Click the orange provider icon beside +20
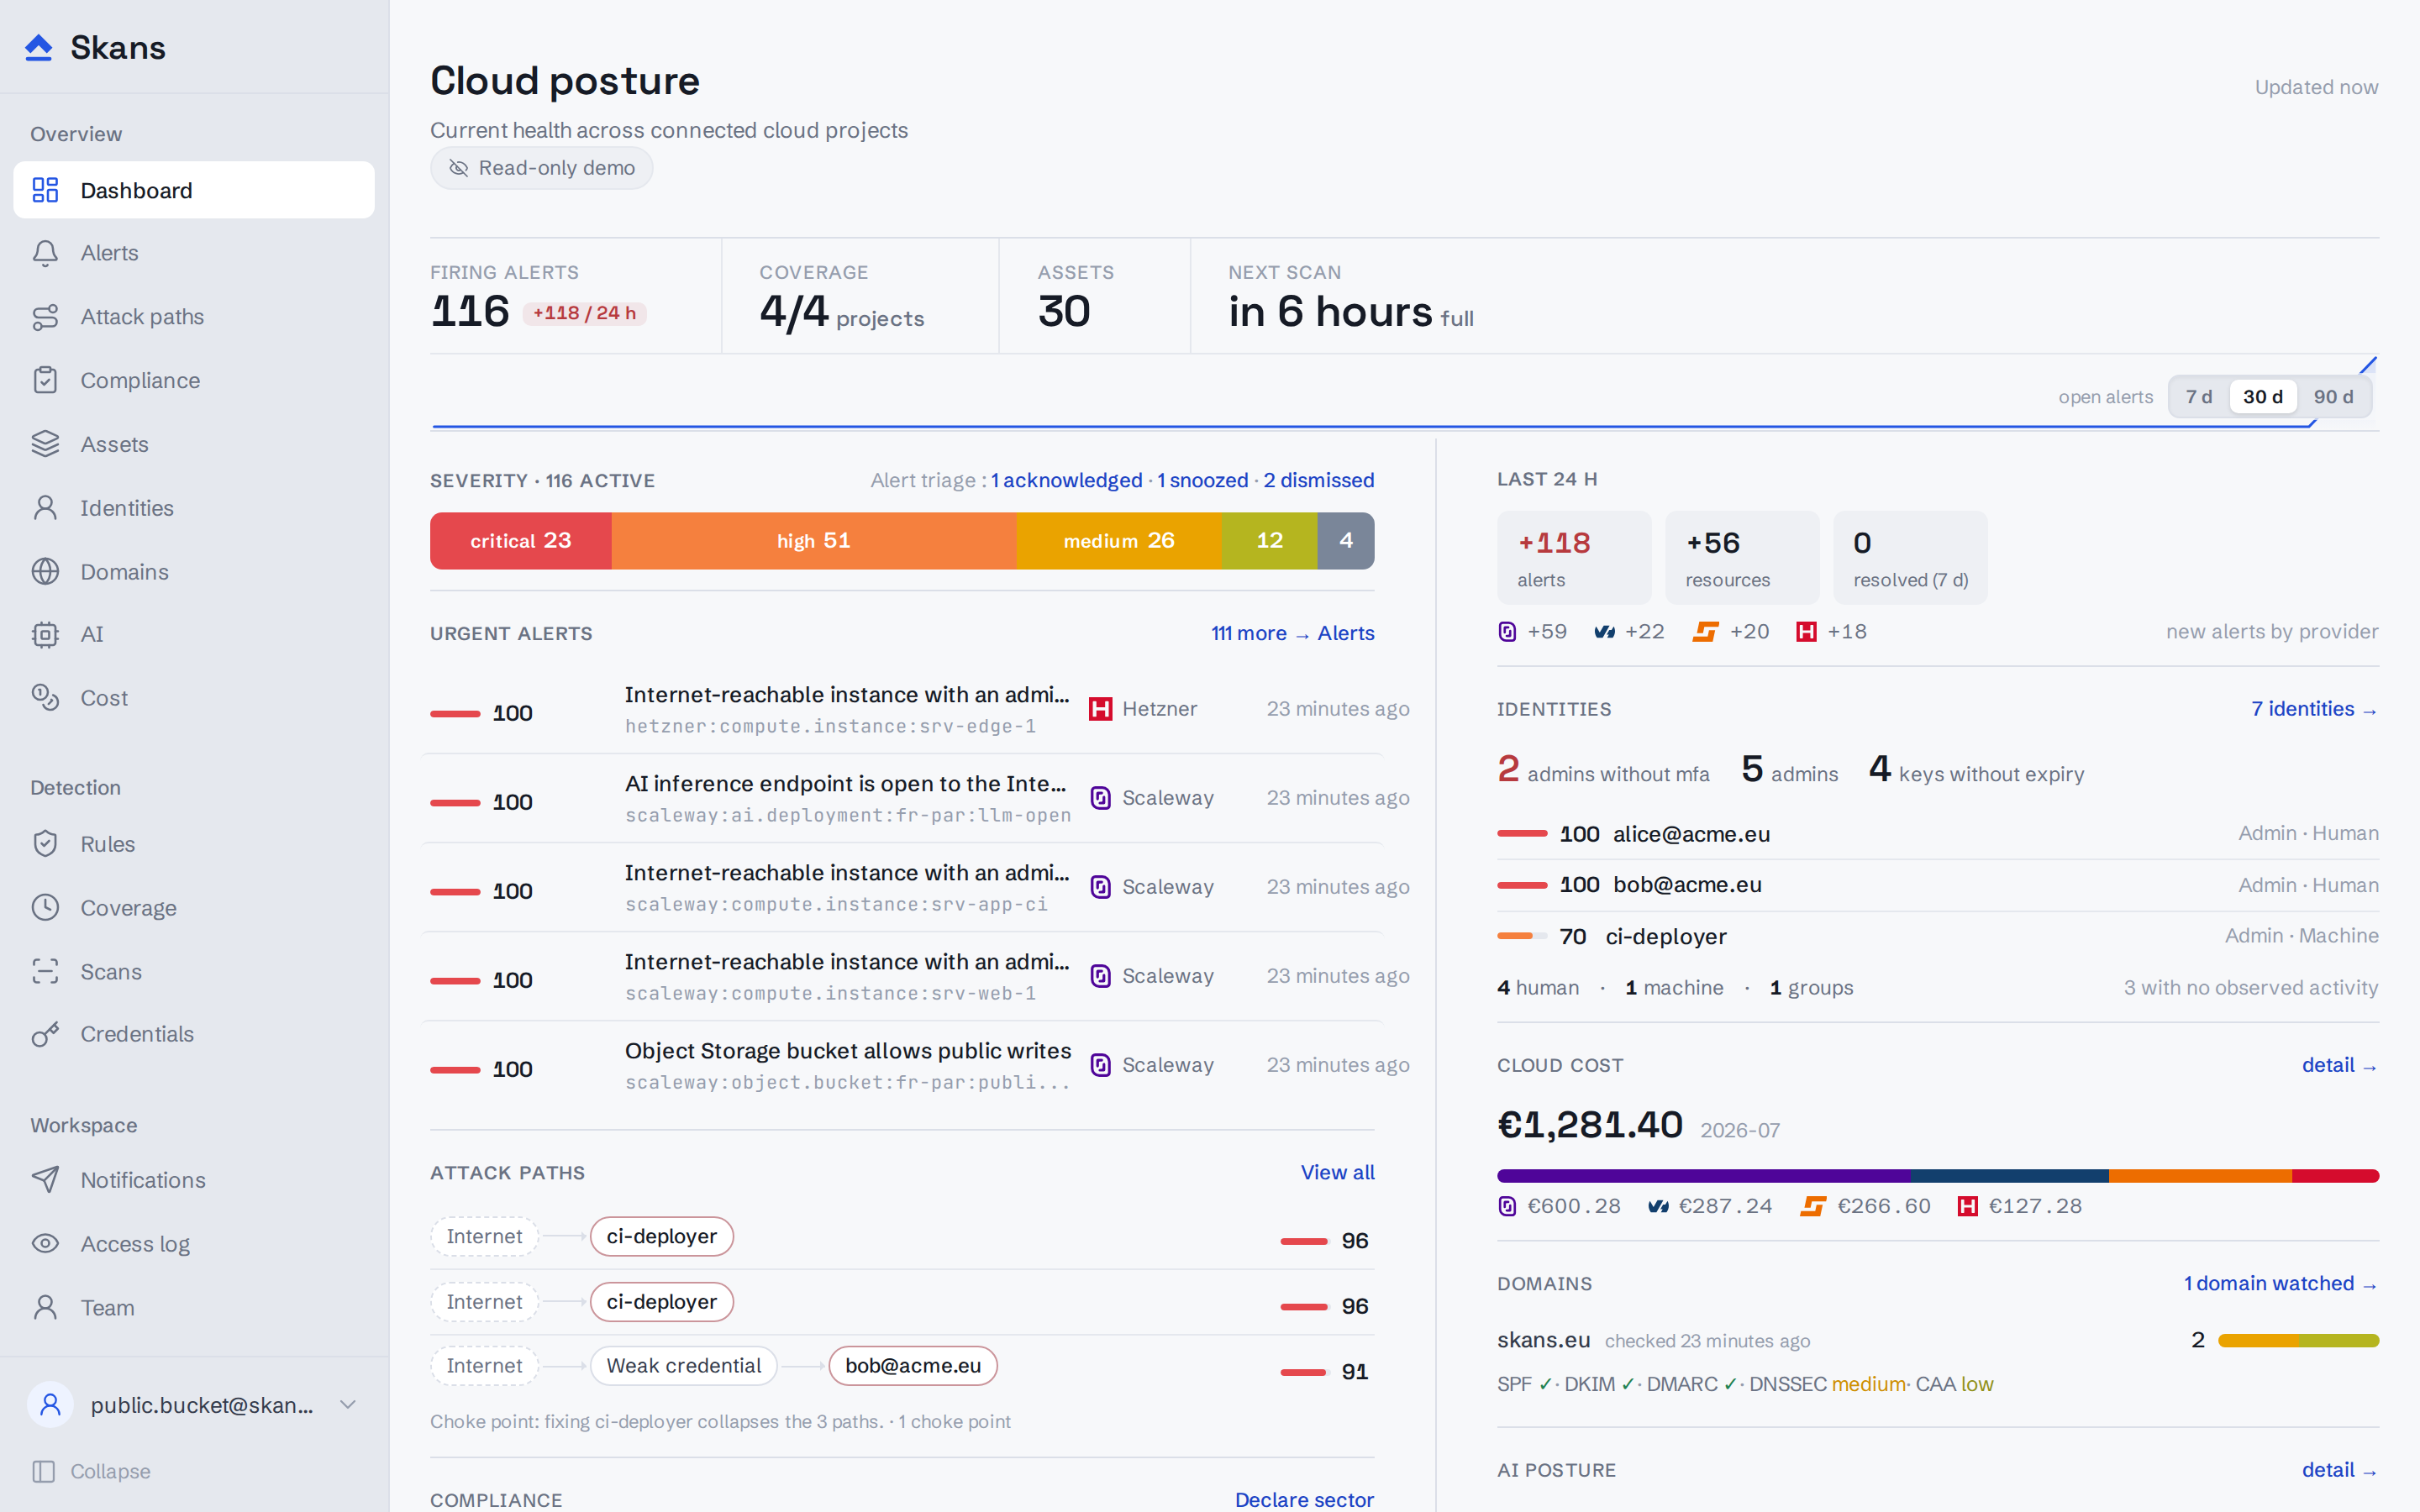Screen dimensions: 2420x1512 tap(1704, 632)
